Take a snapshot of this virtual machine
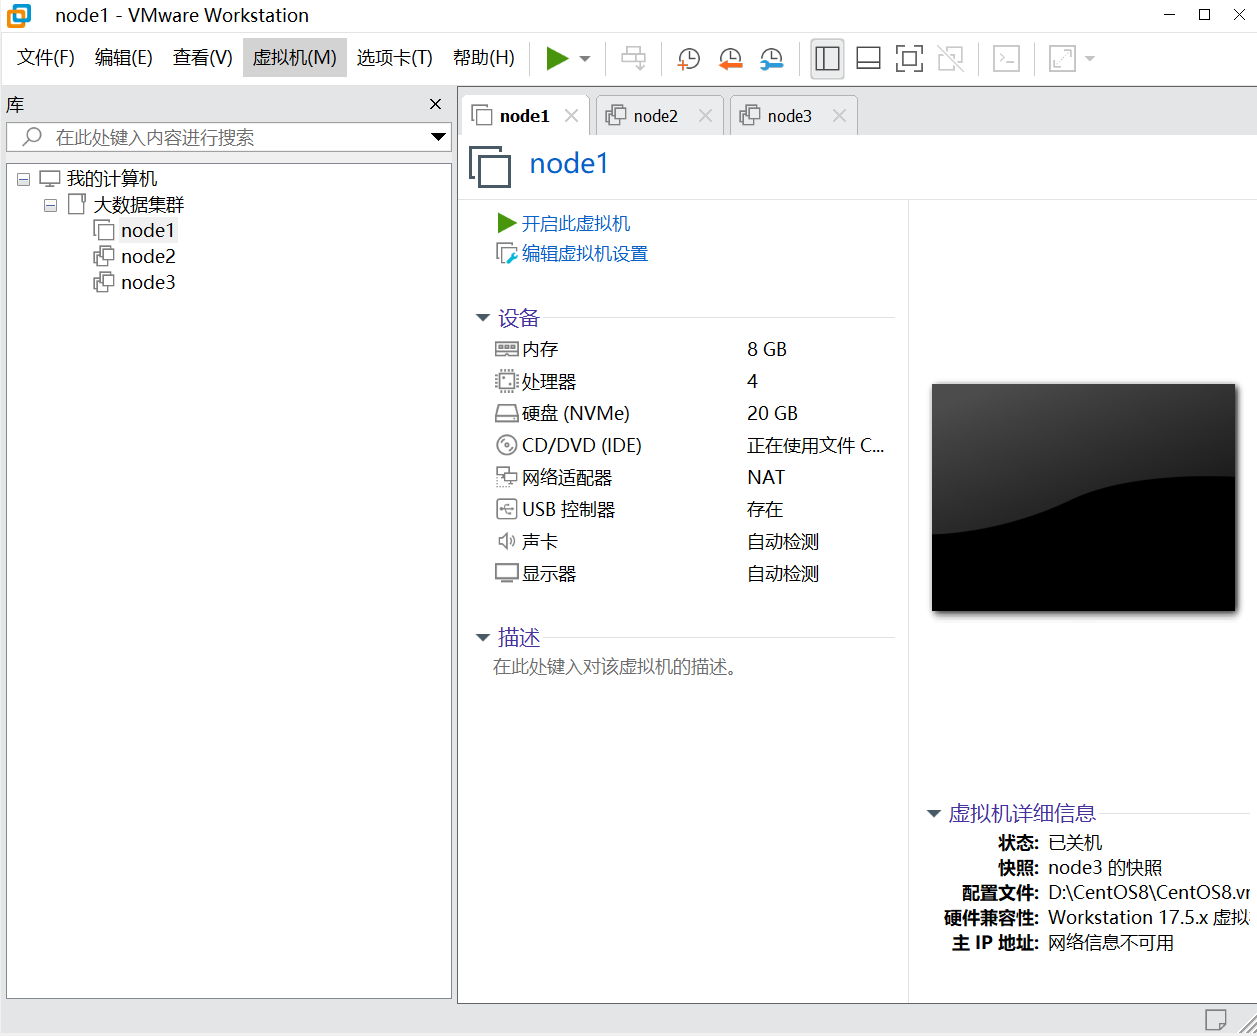The image size is (1257, 1036). click(688, 58)
